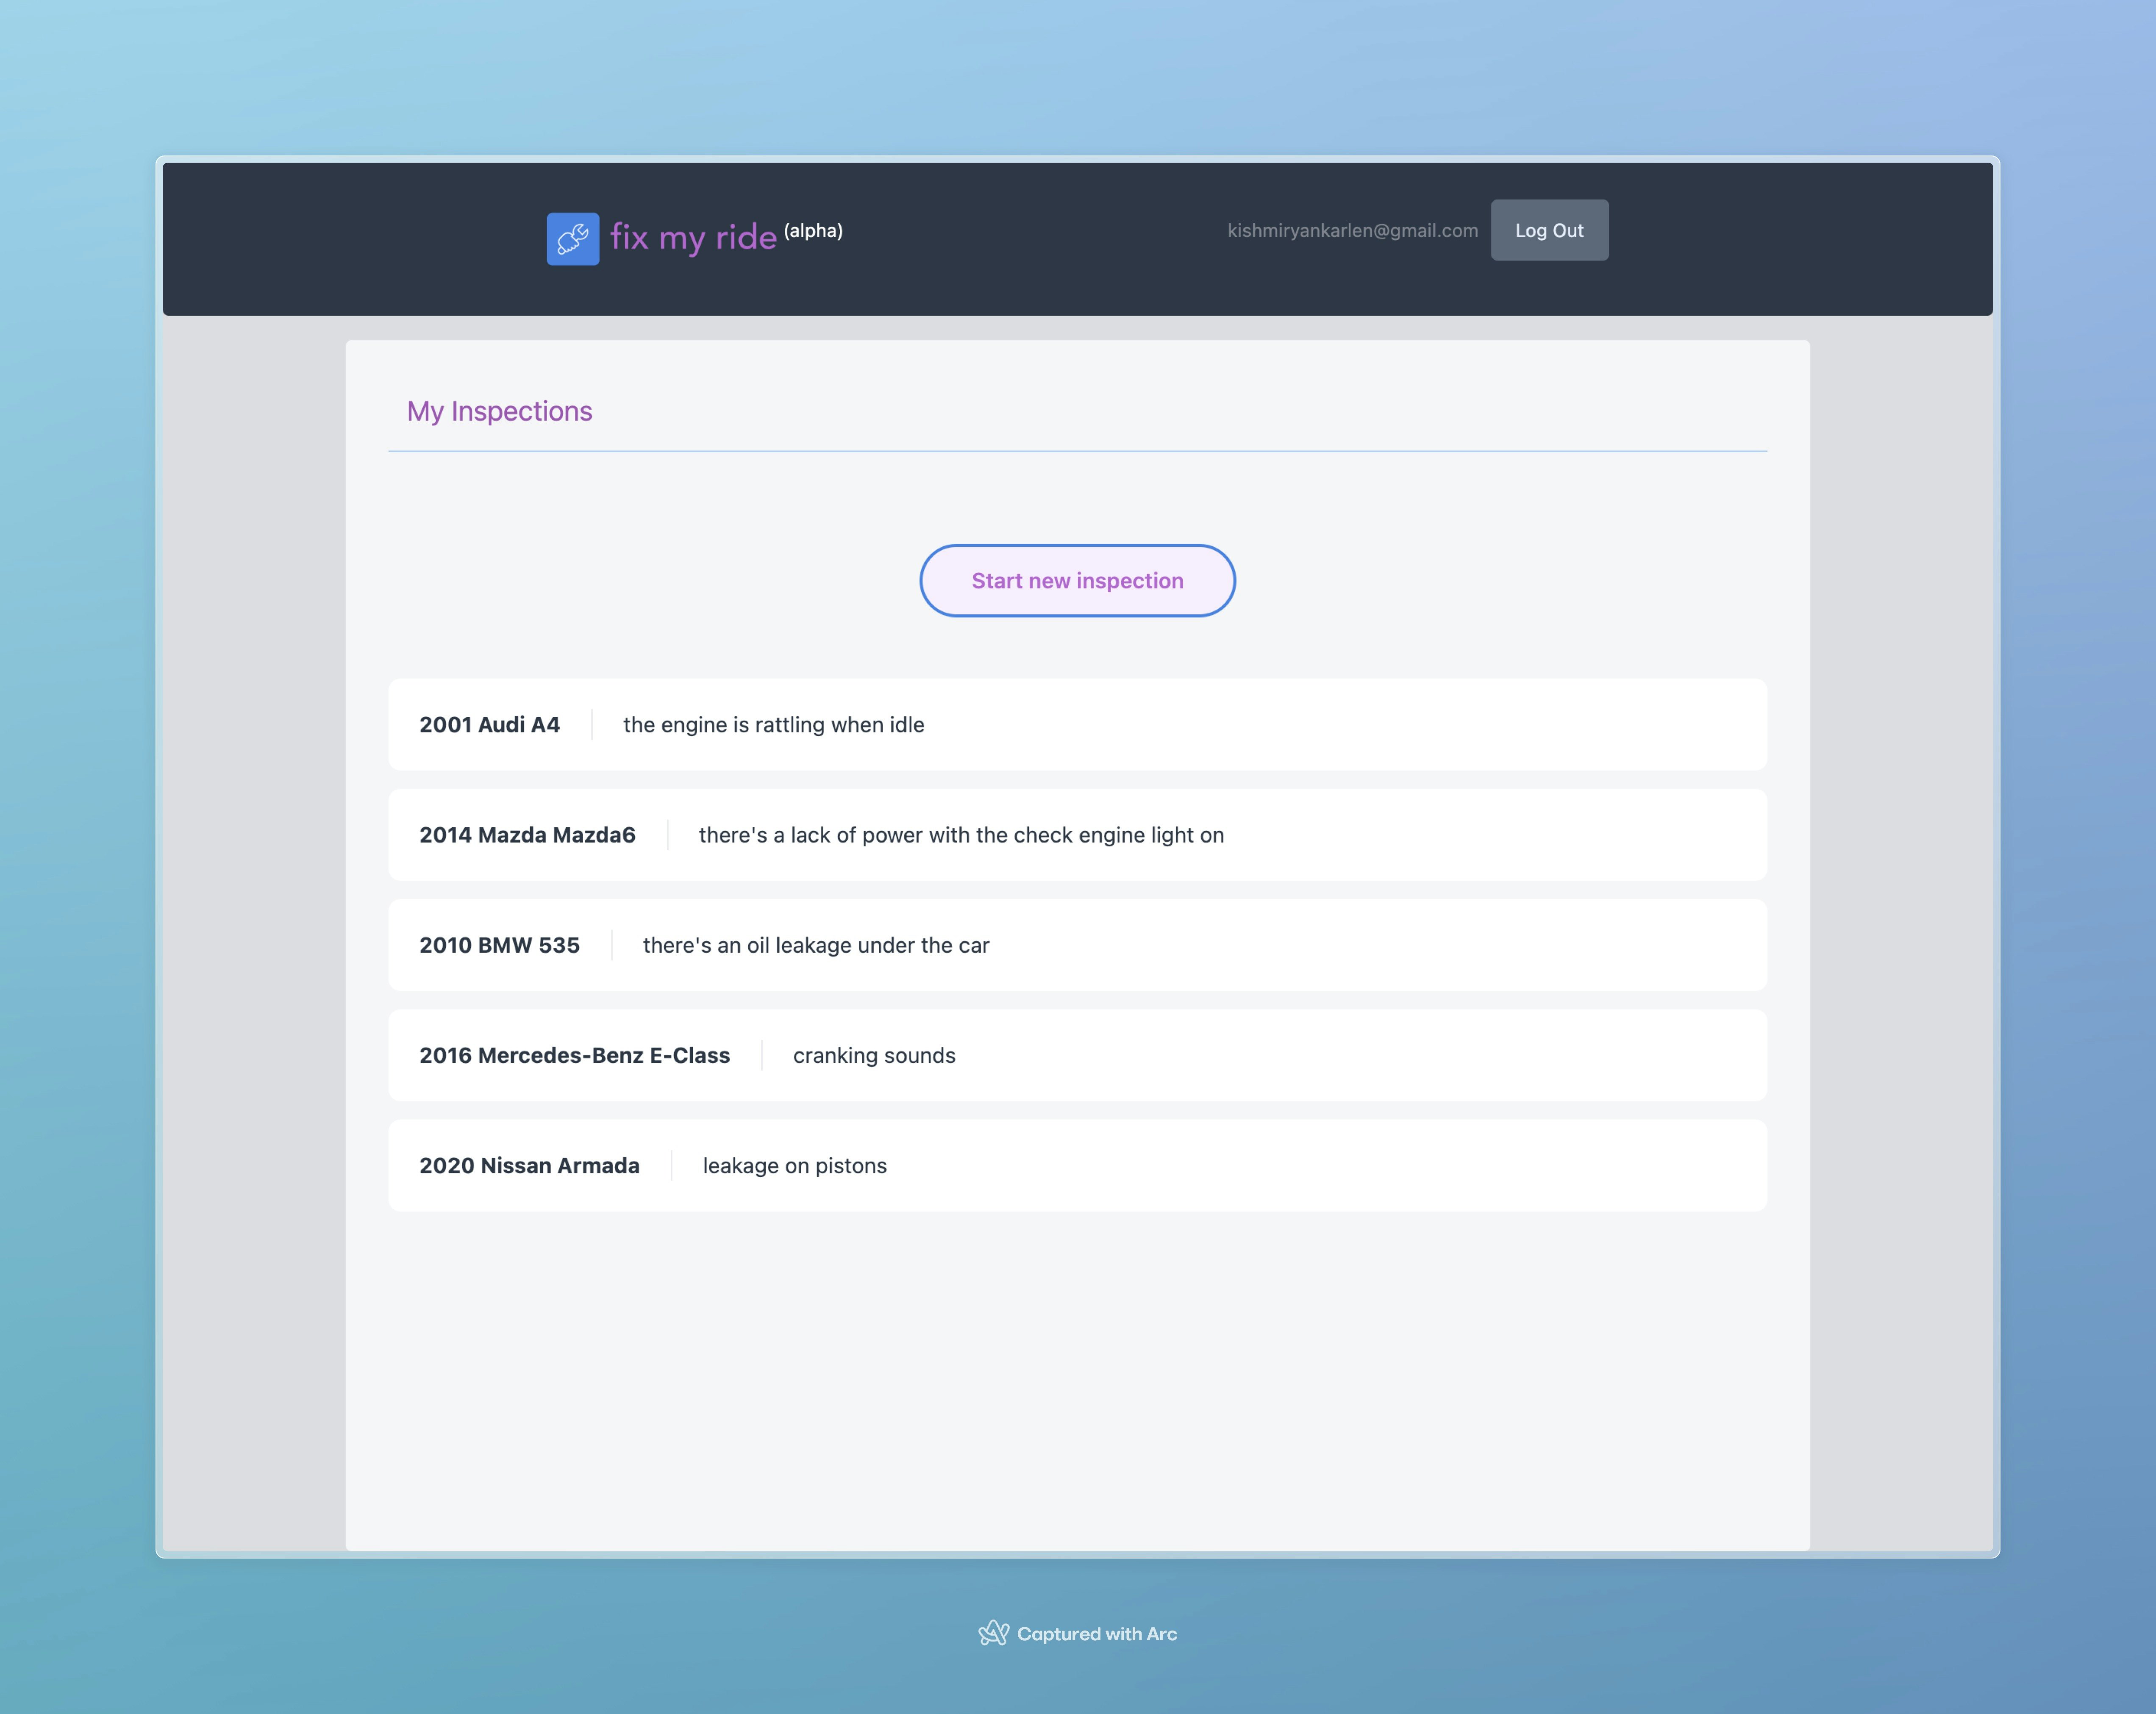
Task: Click the kishmiryankarlen@gmail.com account email
Action: coord(1352,231)
